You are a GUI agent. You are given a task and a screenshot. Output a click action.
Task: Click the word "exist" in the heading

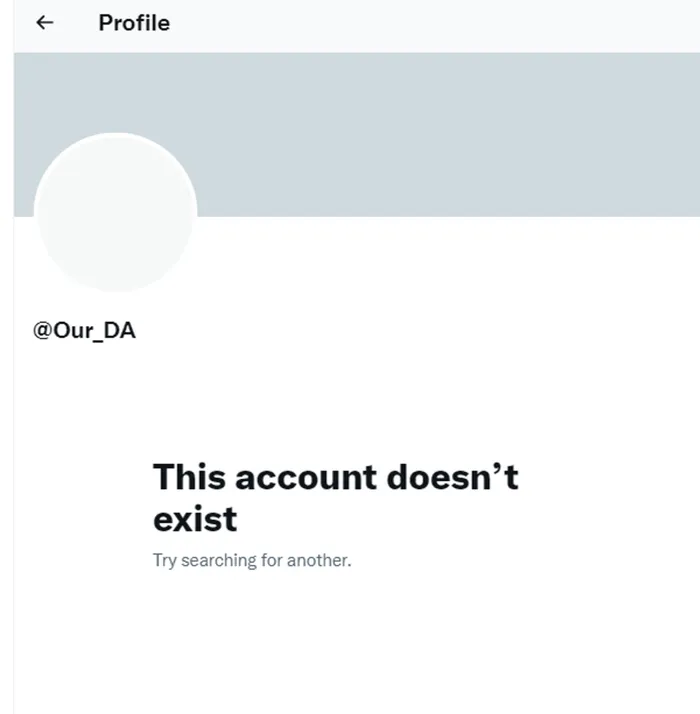coord(195,519)
